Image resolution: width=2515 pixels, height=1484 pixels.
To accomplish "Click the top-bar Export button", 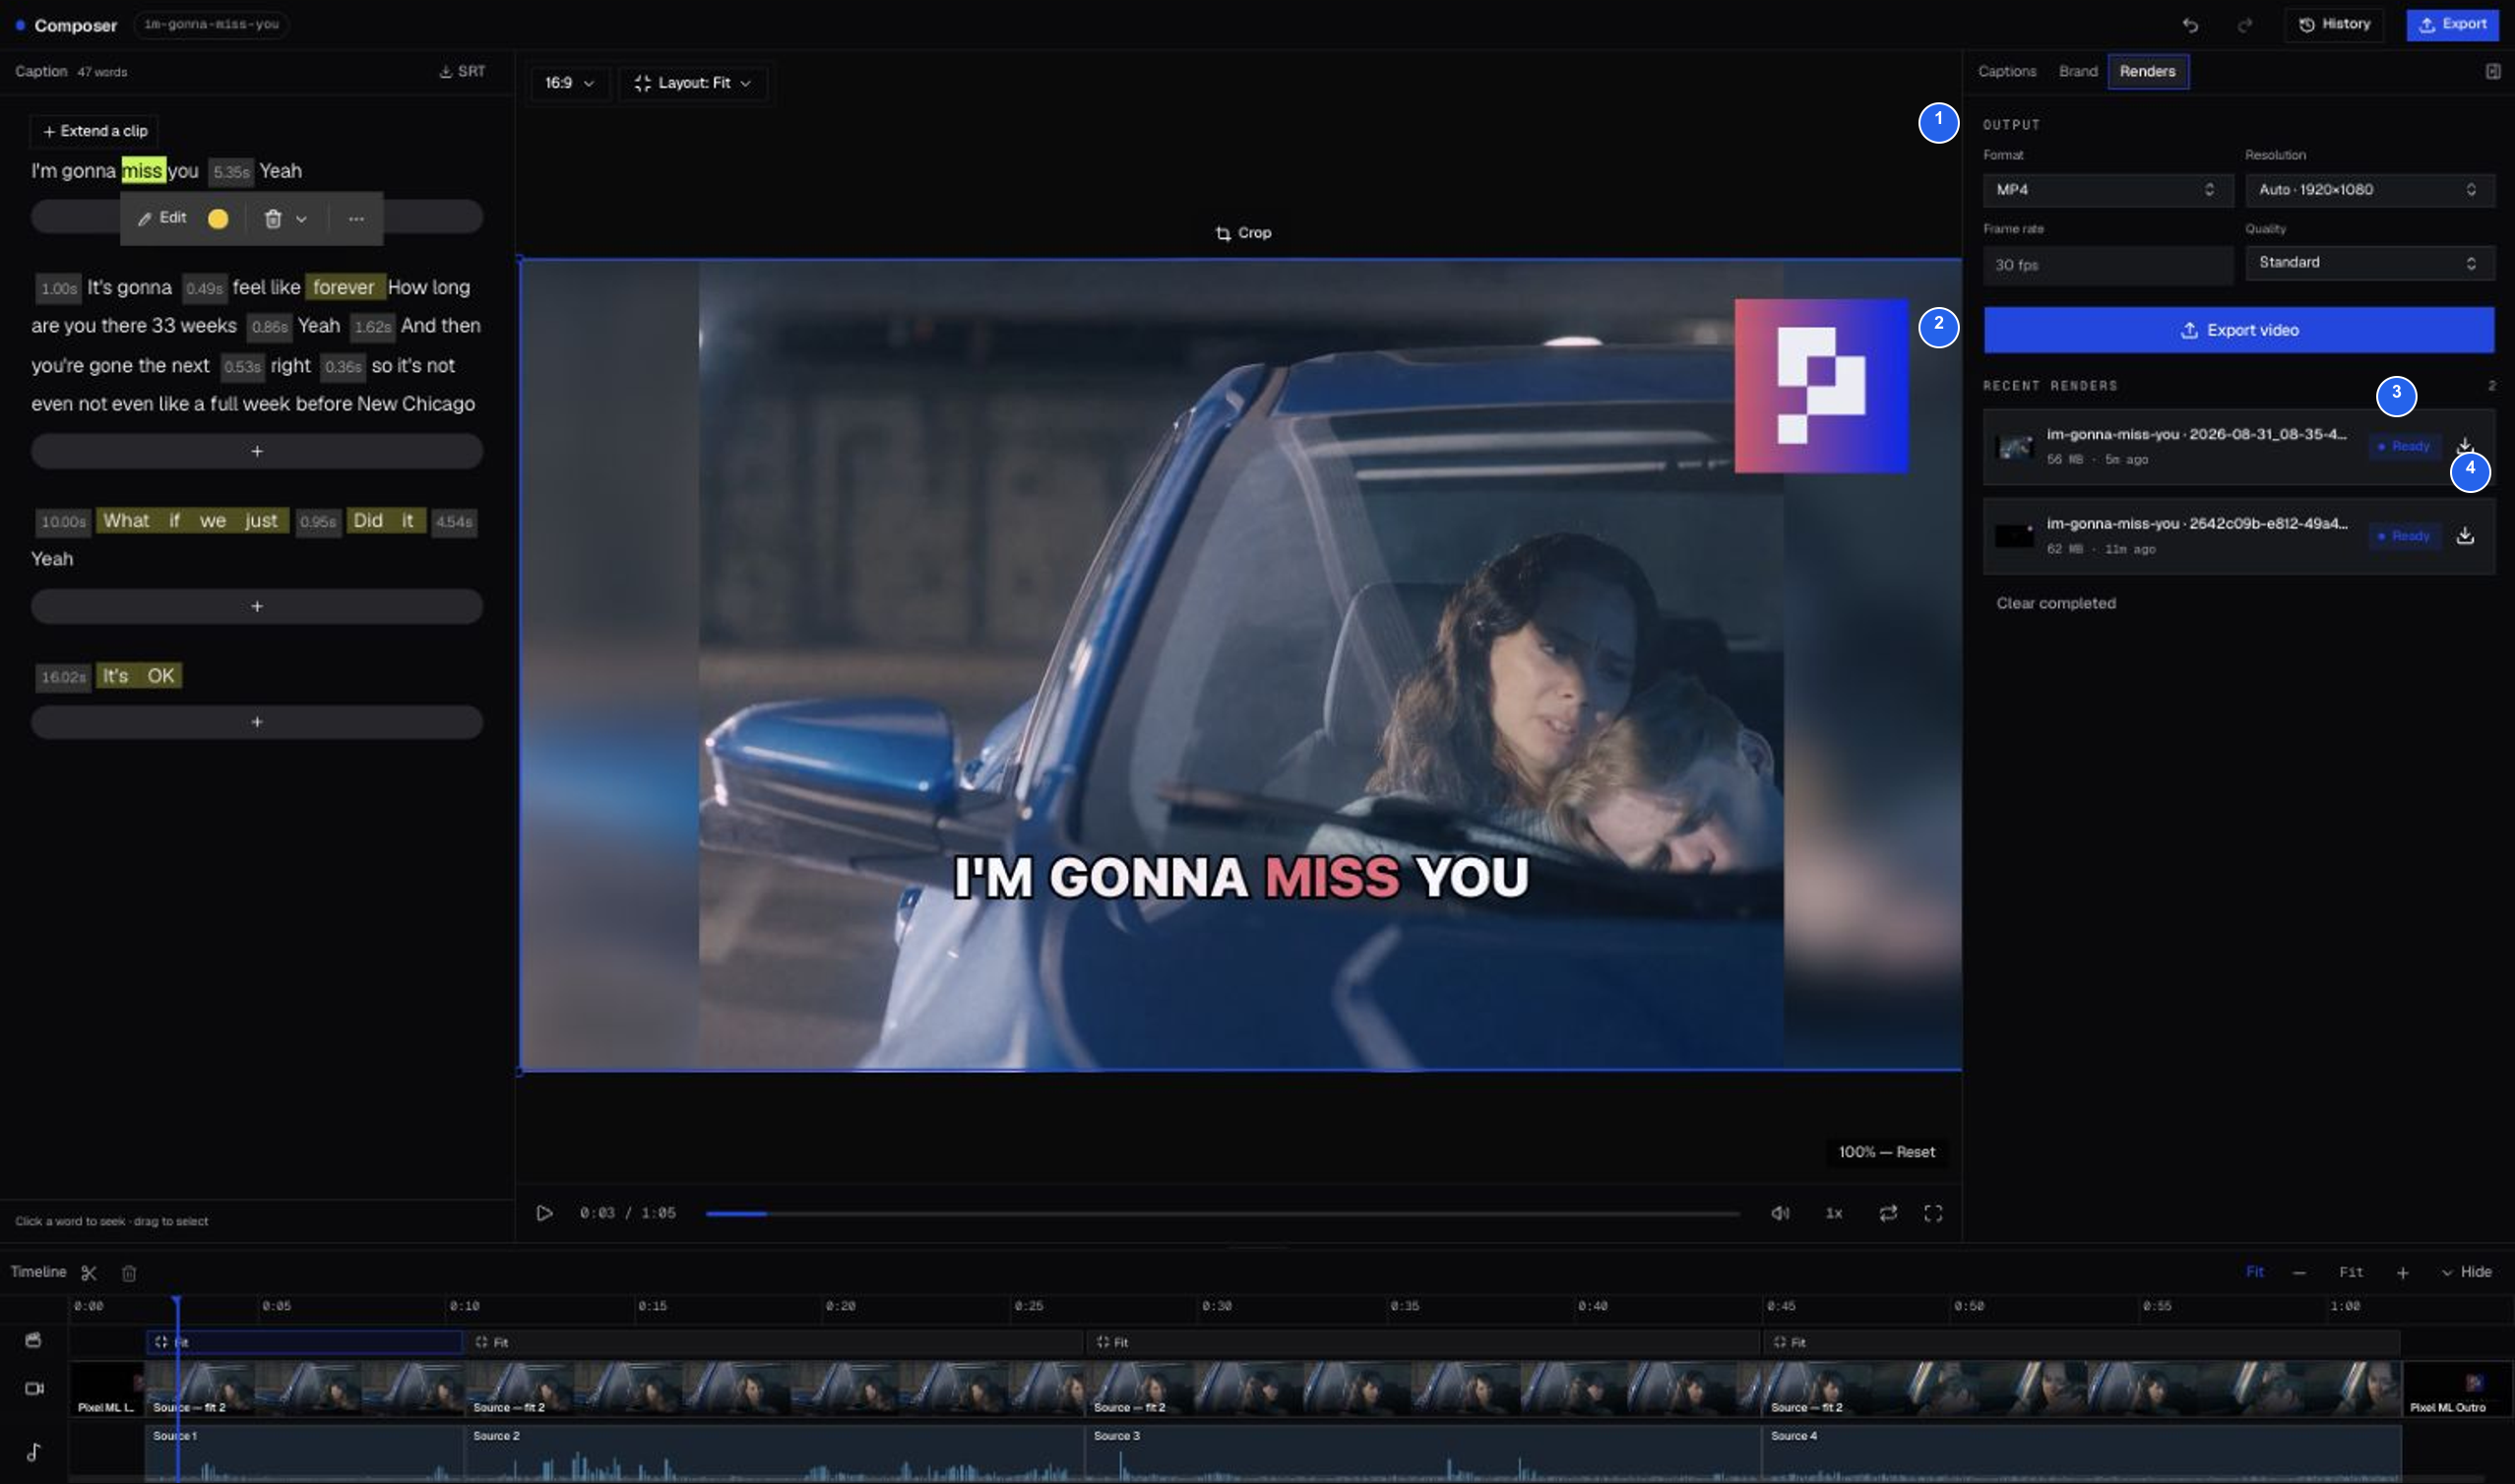I will [2452, 24].
